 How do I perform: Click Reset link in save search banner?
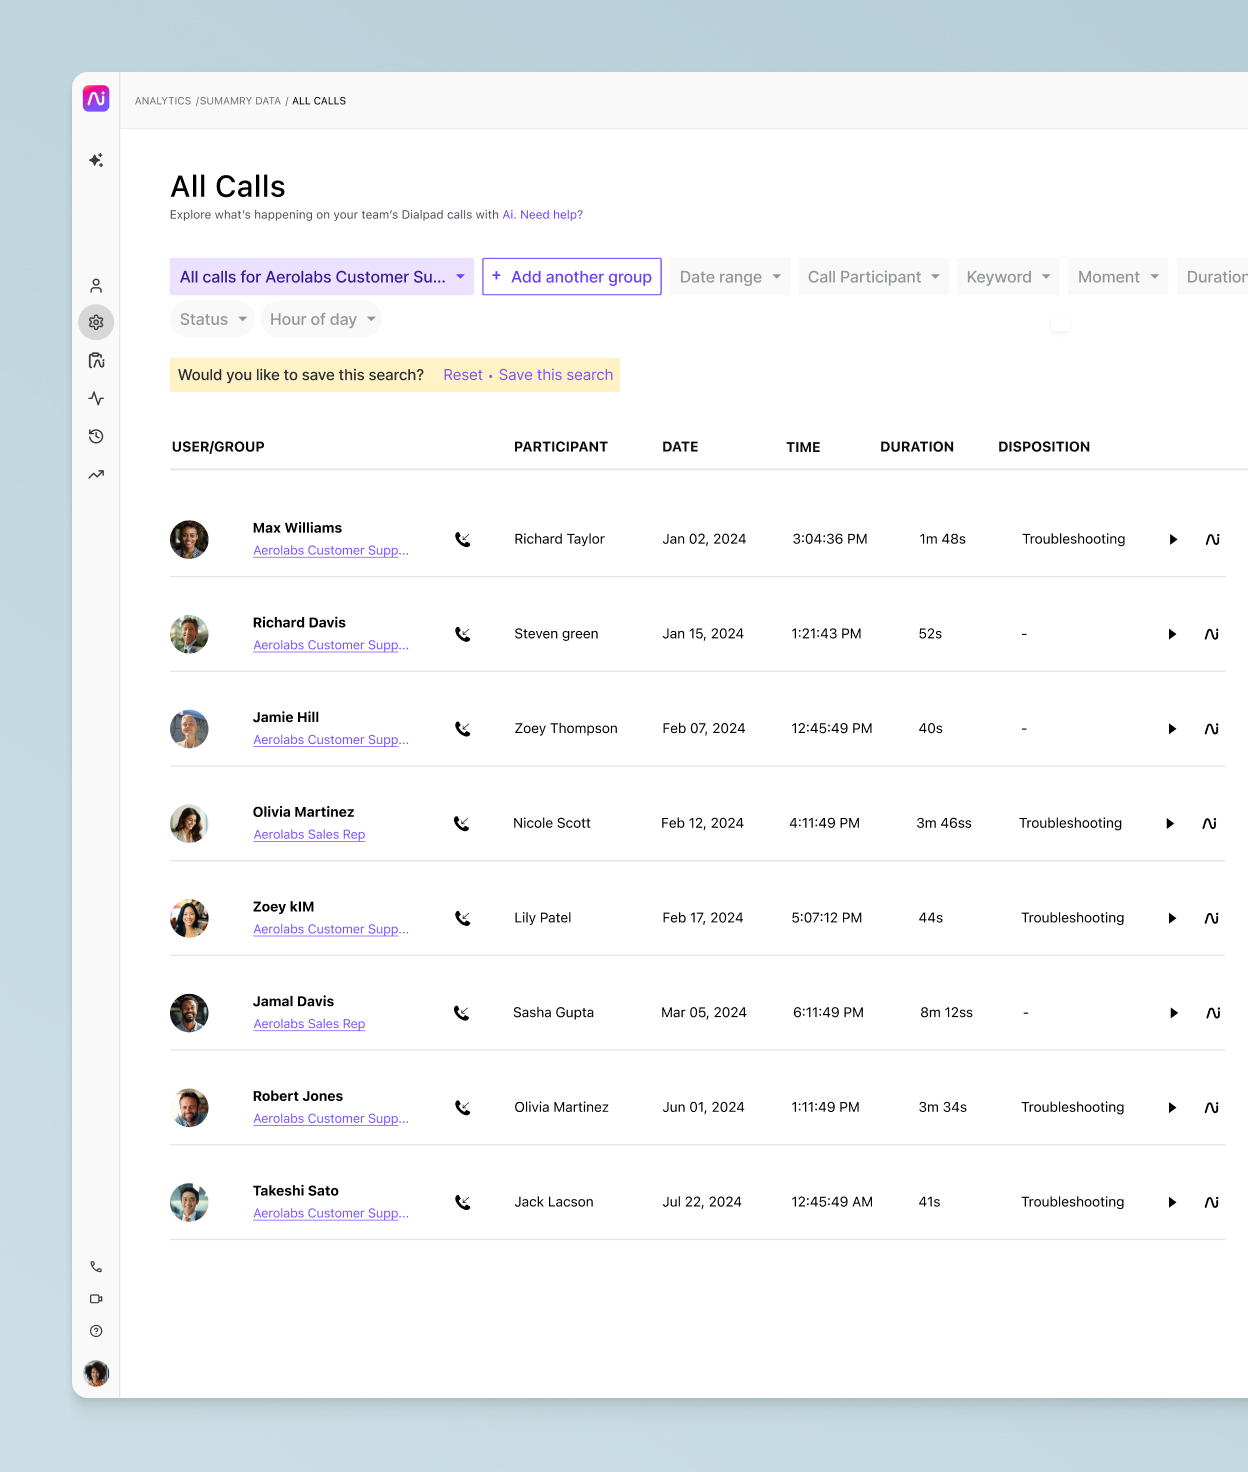coord(463,375)
